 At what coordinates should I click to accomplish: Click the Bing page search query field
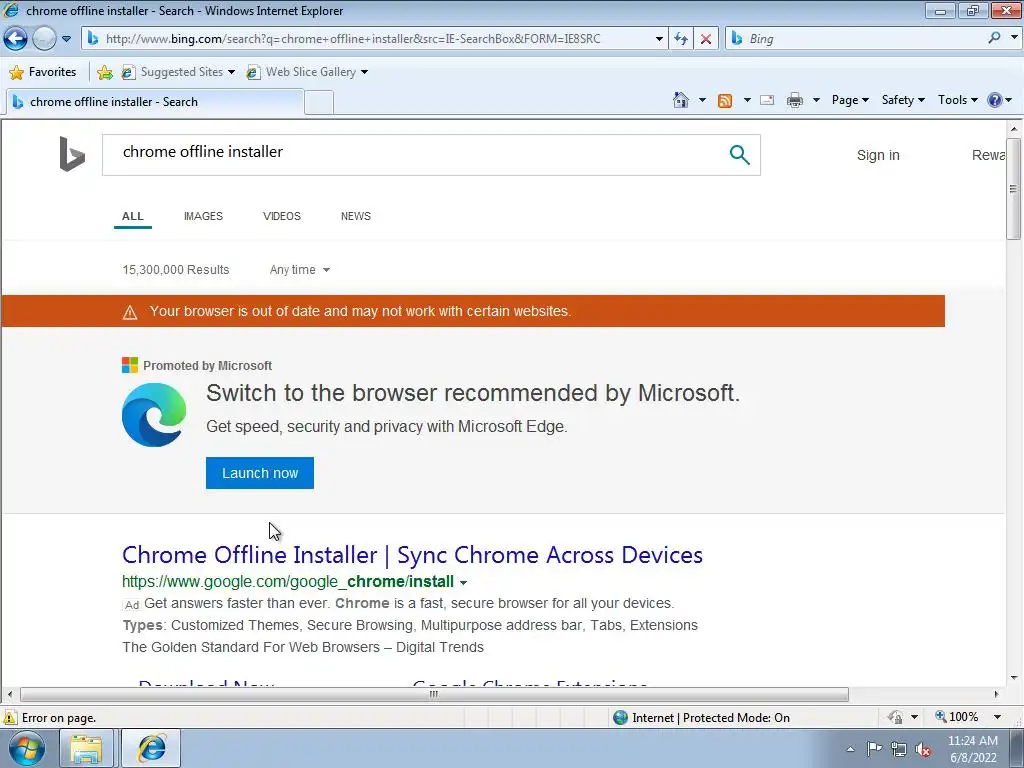(x=418, y=155)
